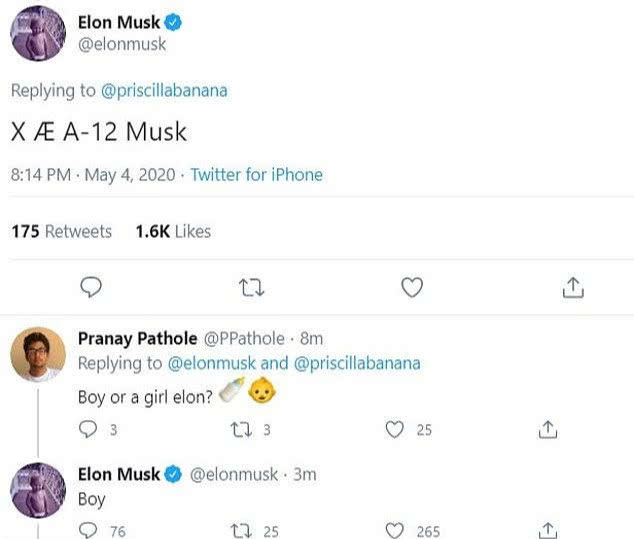This screenshot has width=634, height=539.
Task: Share the main tweet via share icon
Action: click(x=572, y=288)
